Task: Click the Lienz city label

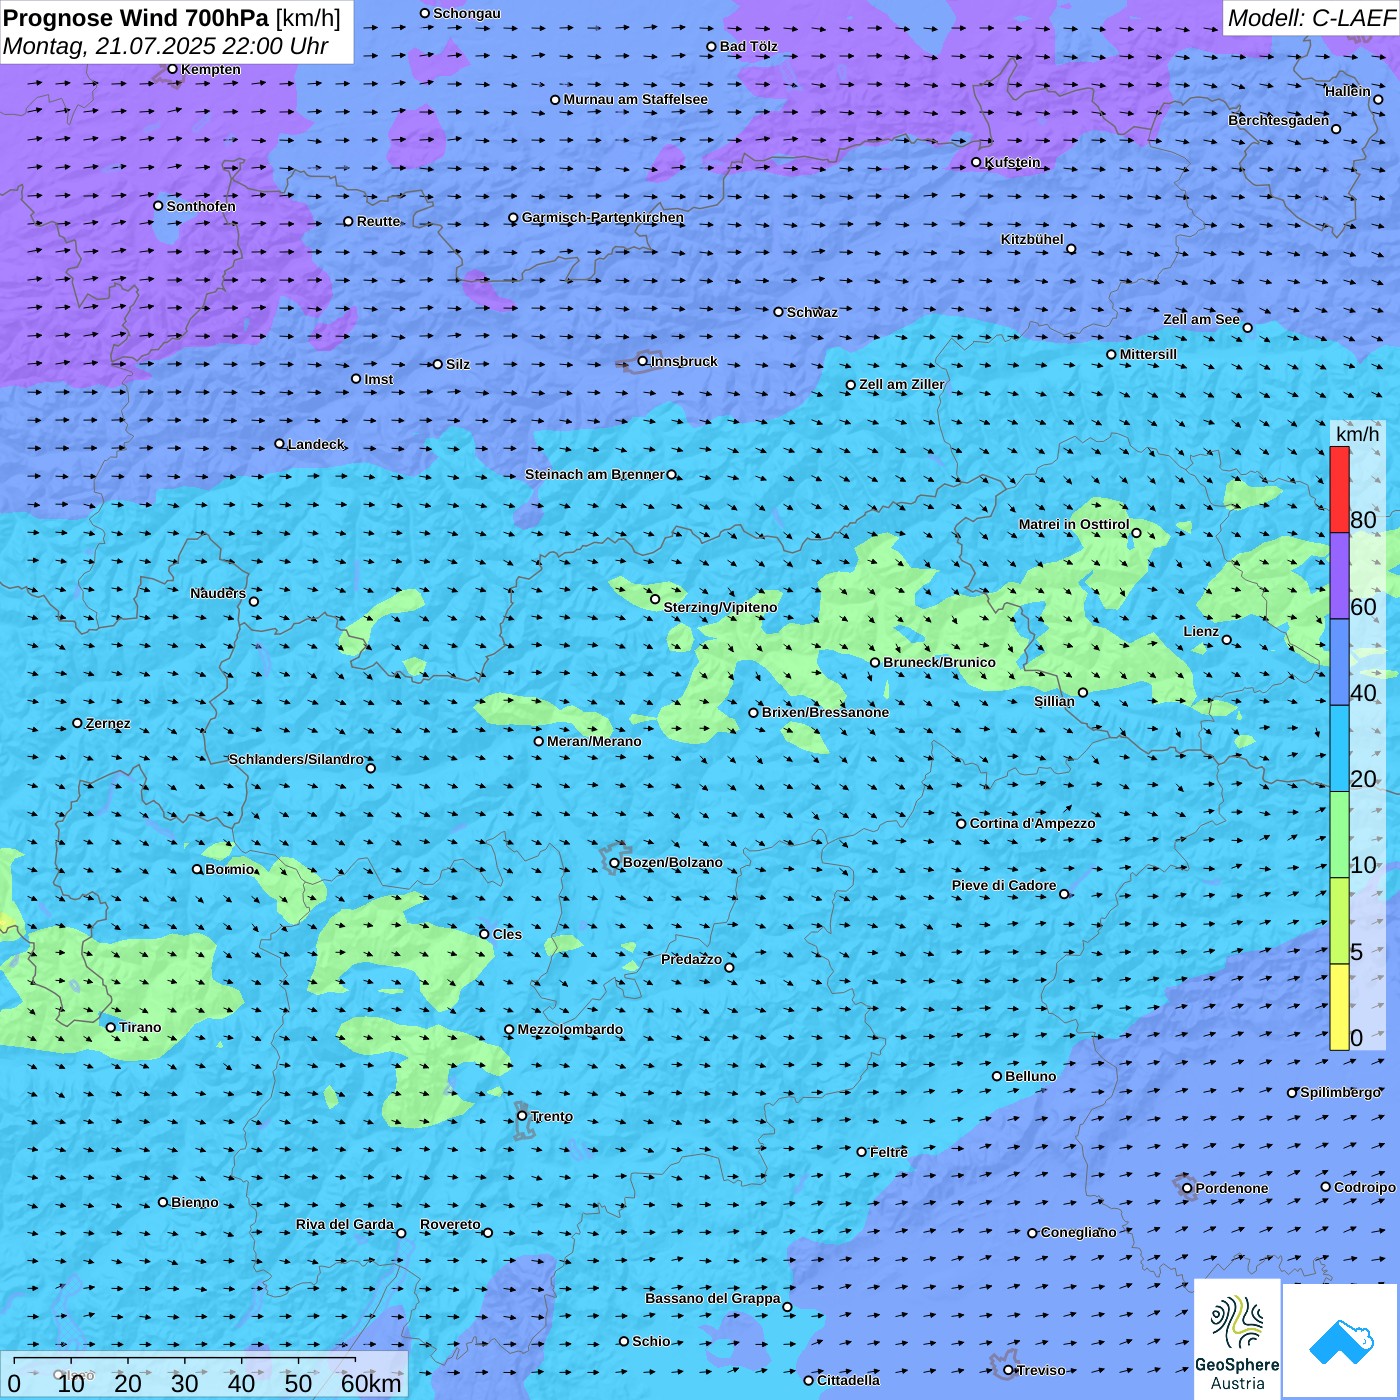Action: point(1201,631)
